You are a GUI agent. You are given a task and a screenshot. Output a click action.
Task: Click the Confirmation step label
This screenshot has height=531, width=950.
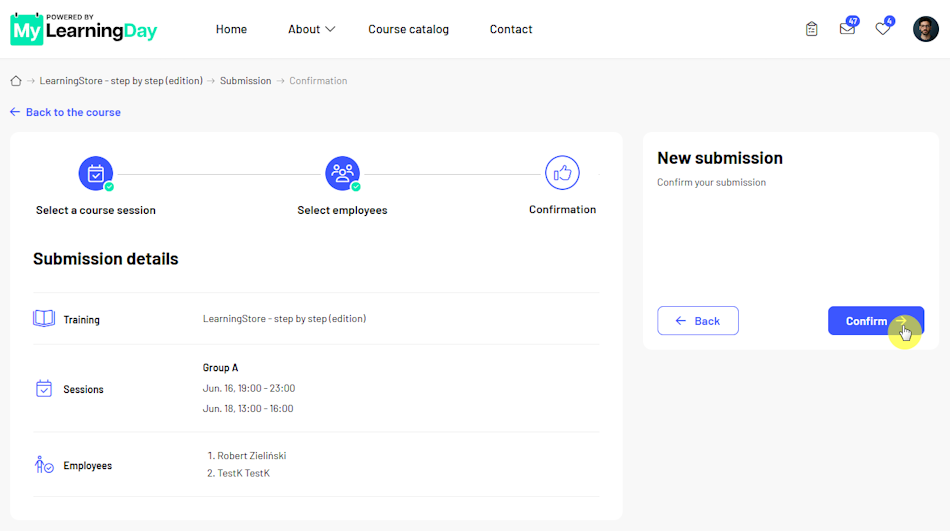pos(562,209)
